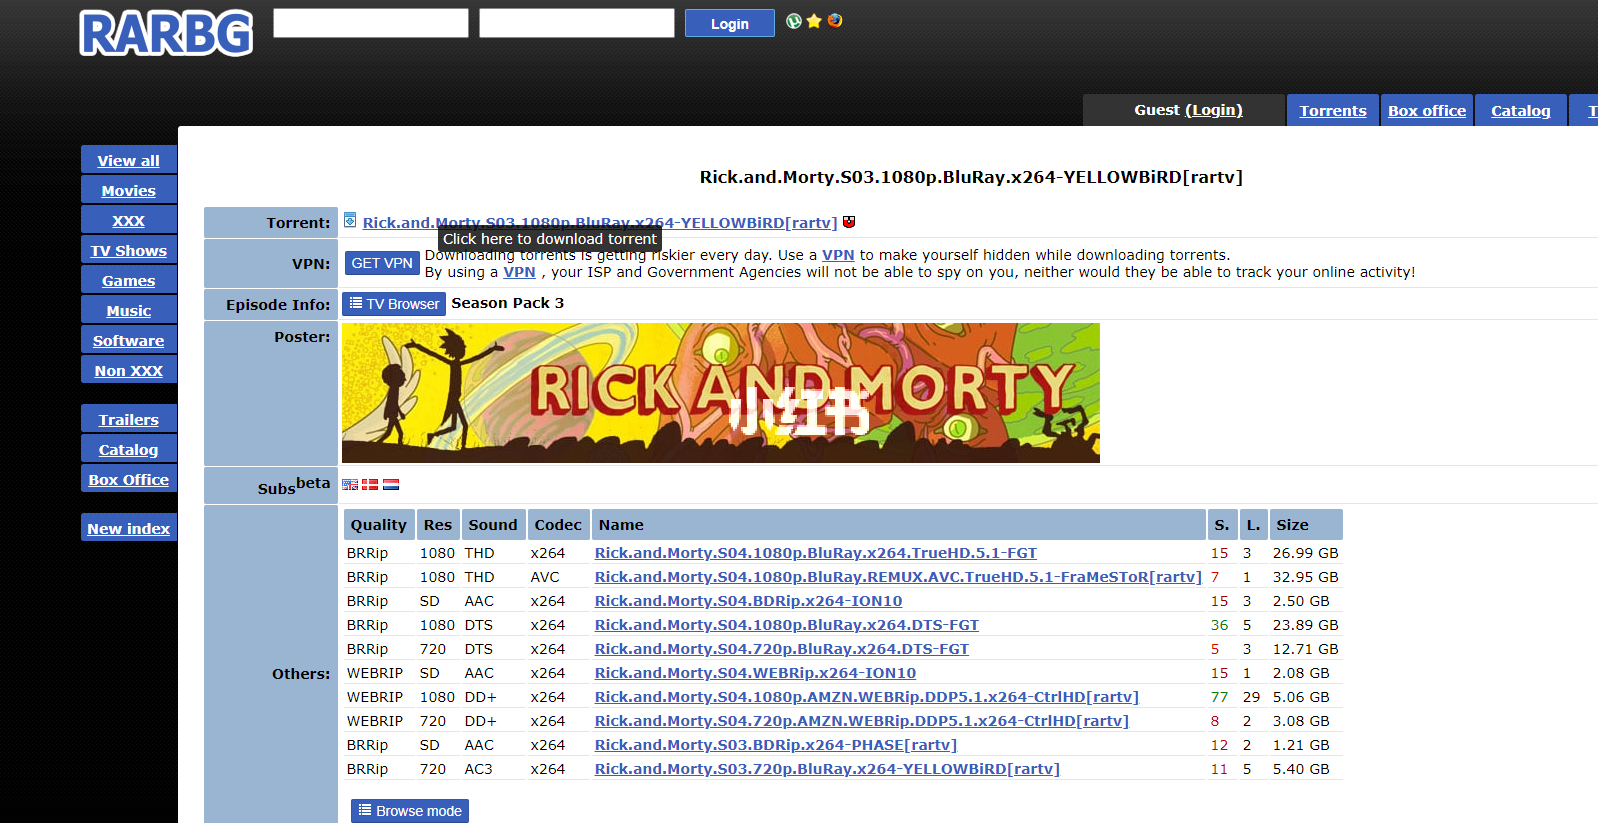
Task: Click the GET VPN button
Action: point(382,263)
